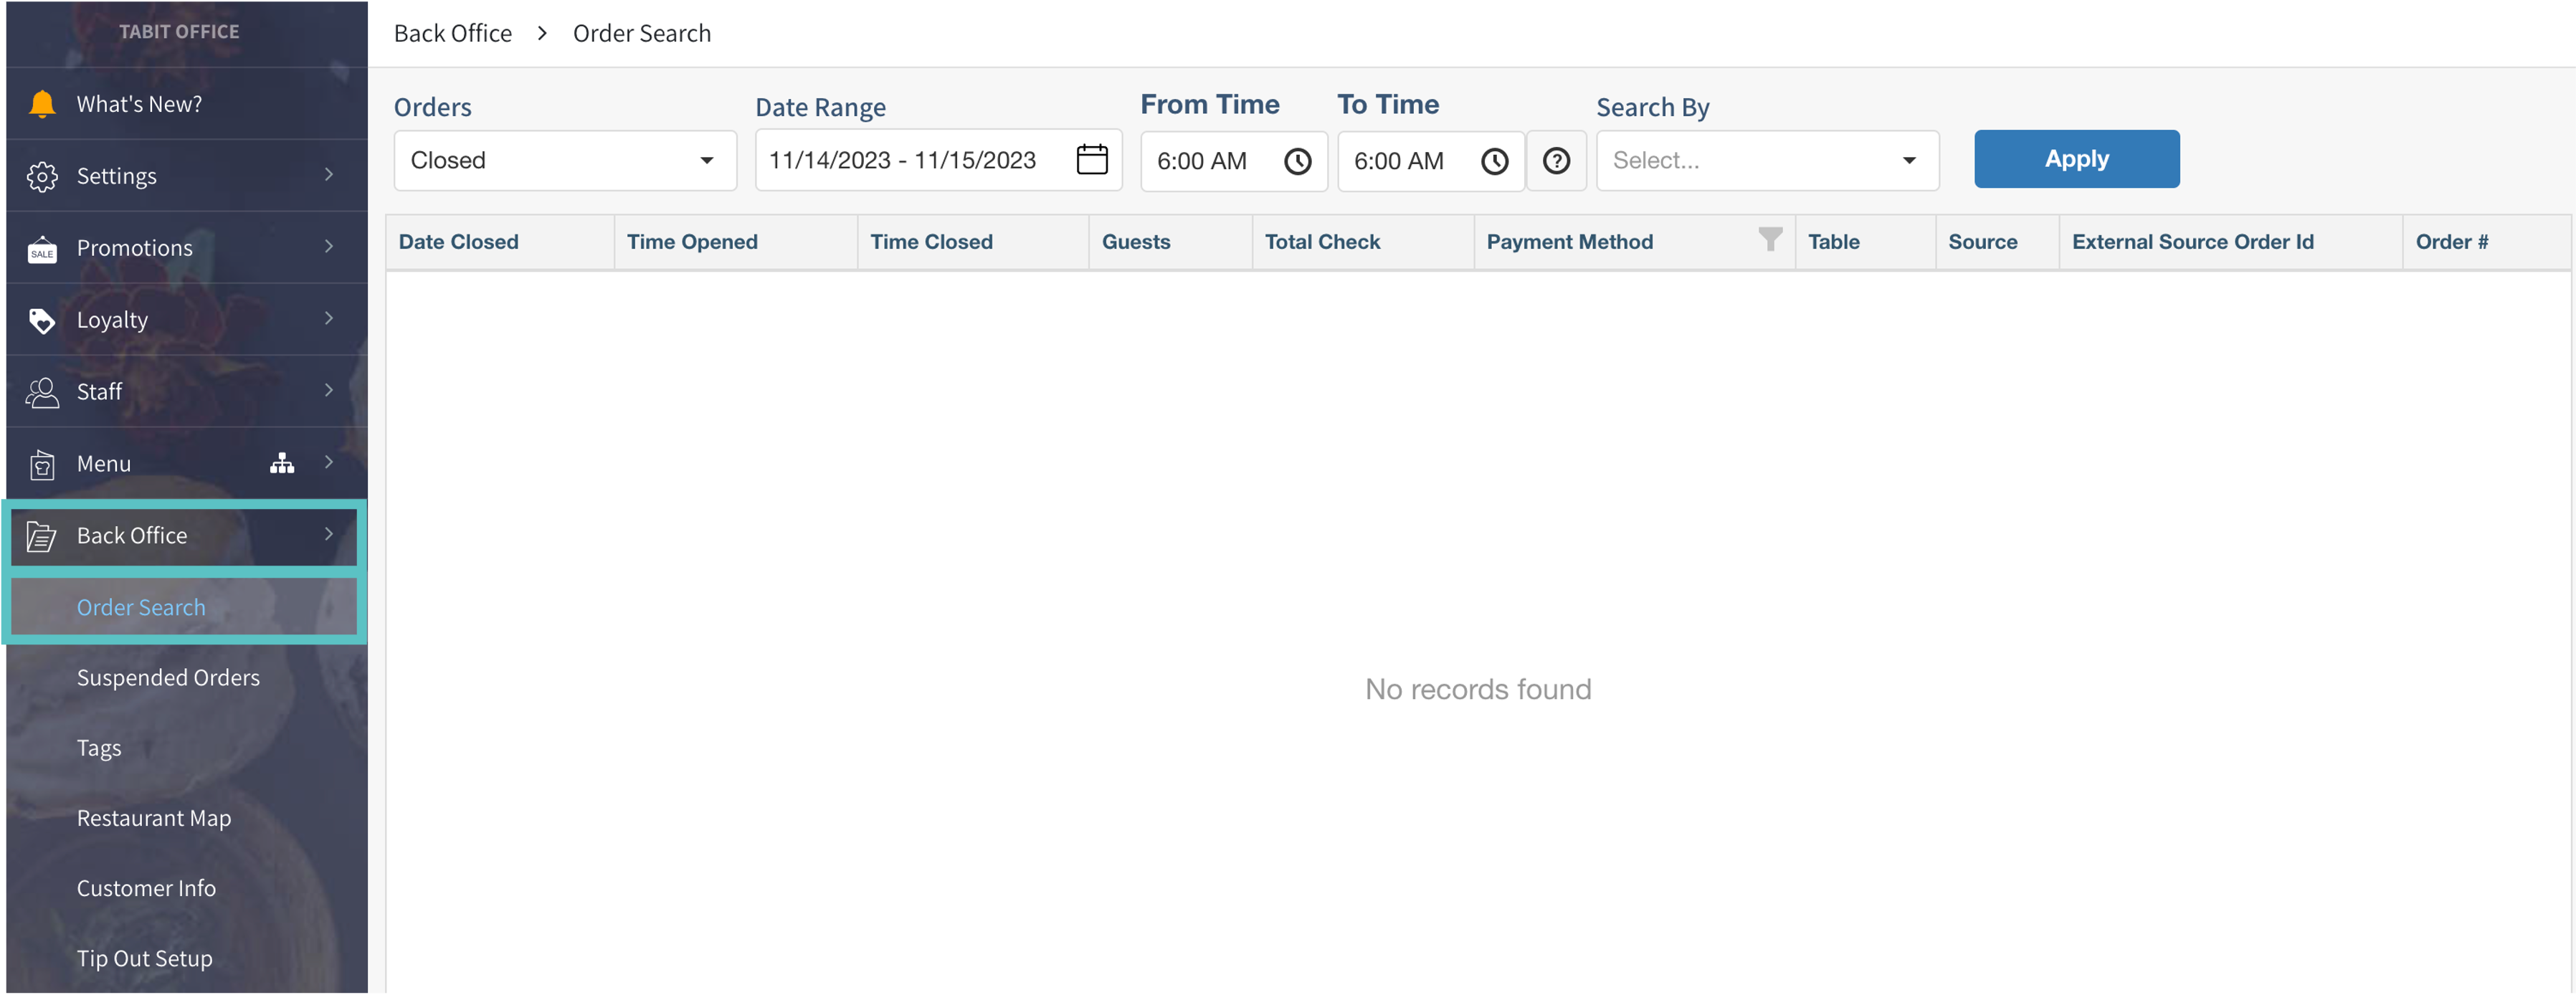Viewport: 2576px width, 995px height.
Task: Open the Tip Out Setup page
Action: click(x=145, y=958)
